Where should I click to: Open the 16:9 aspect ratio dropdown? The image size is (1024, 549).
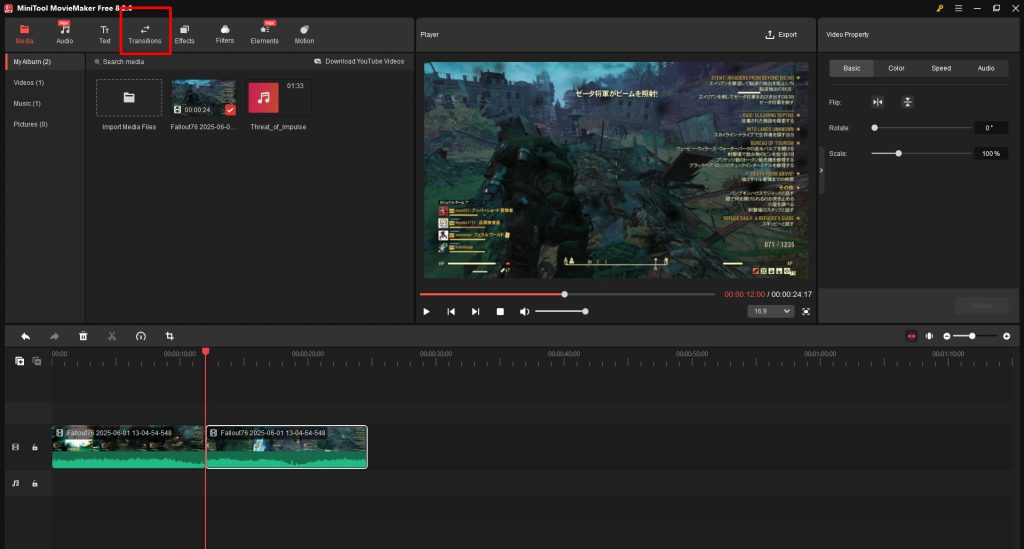(x=771, y=311)
